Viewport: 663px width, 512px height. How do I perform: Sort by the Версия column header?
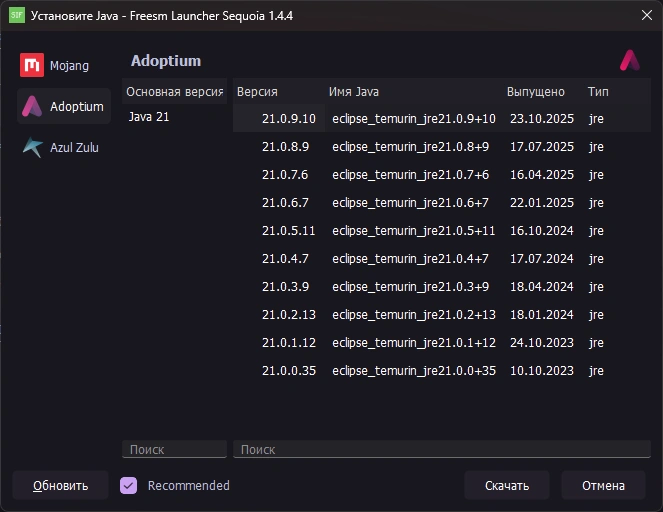pyautogui.click(x=279, y=91)
